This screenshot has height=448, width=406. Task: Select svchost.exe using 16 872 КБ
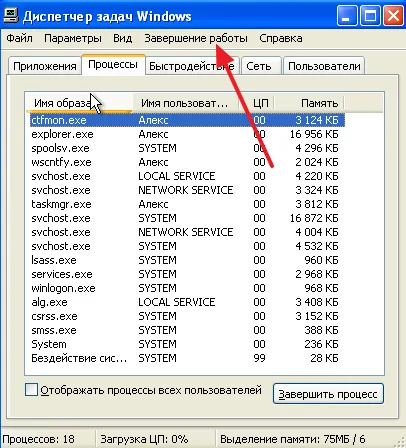click(x=187, y=218)
